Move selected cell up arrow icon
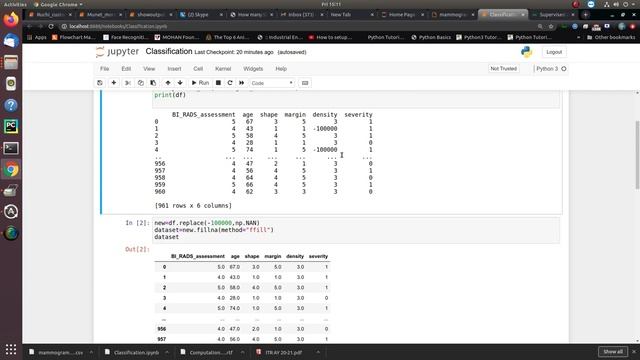This screenshot has height=360, width=640. coord(168,83)
